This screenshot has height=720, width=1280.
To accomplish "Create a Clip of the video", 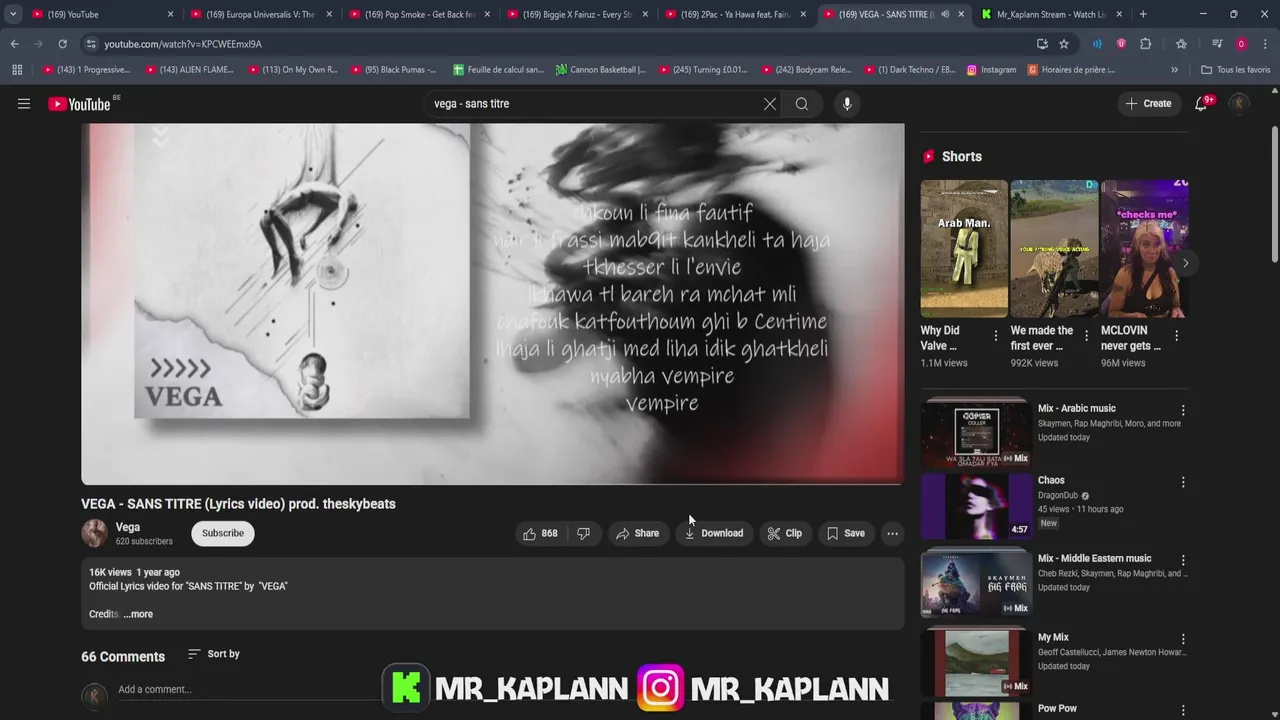I will [x=785, y=533].
